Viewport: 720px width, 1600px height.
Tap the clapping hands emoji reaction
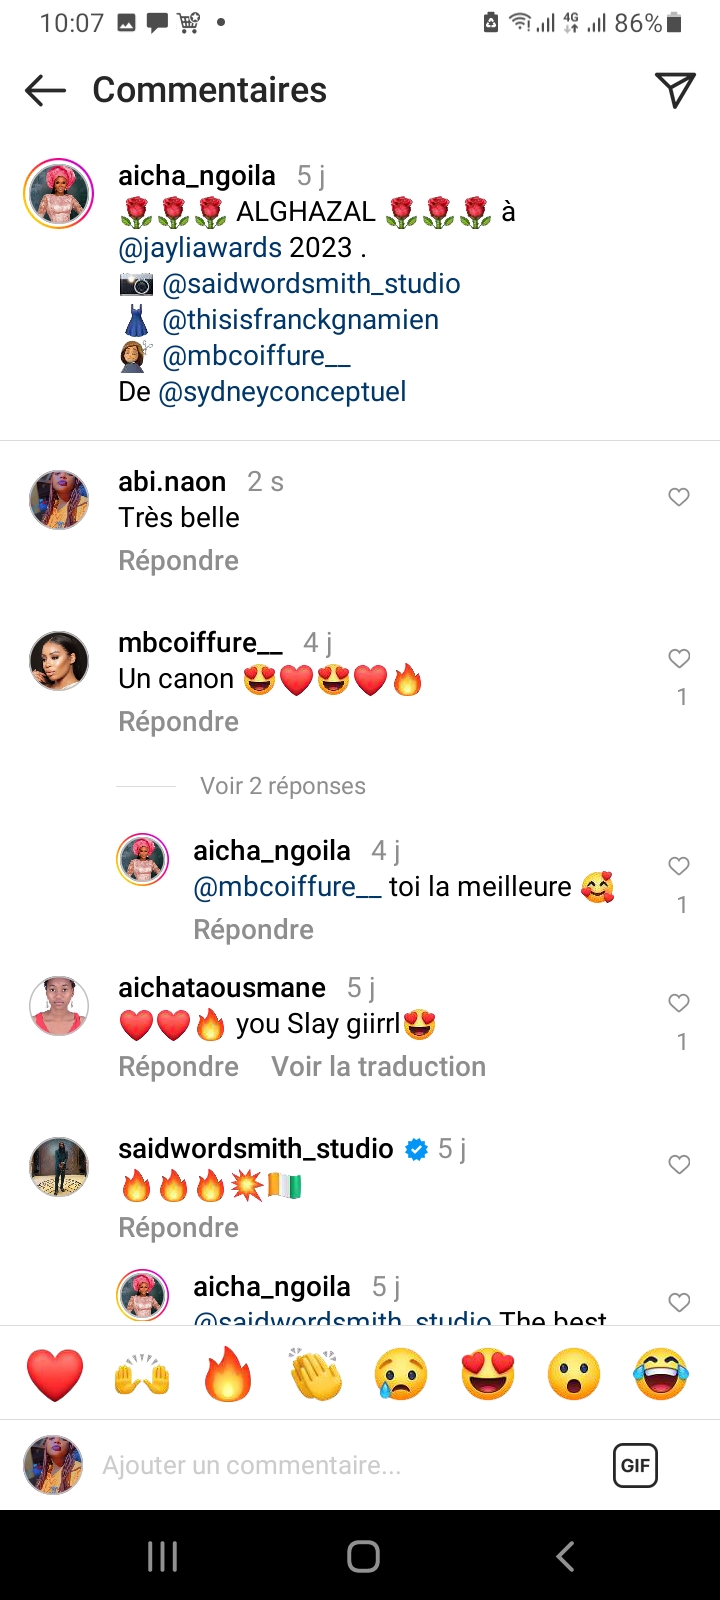(315, 1374)
